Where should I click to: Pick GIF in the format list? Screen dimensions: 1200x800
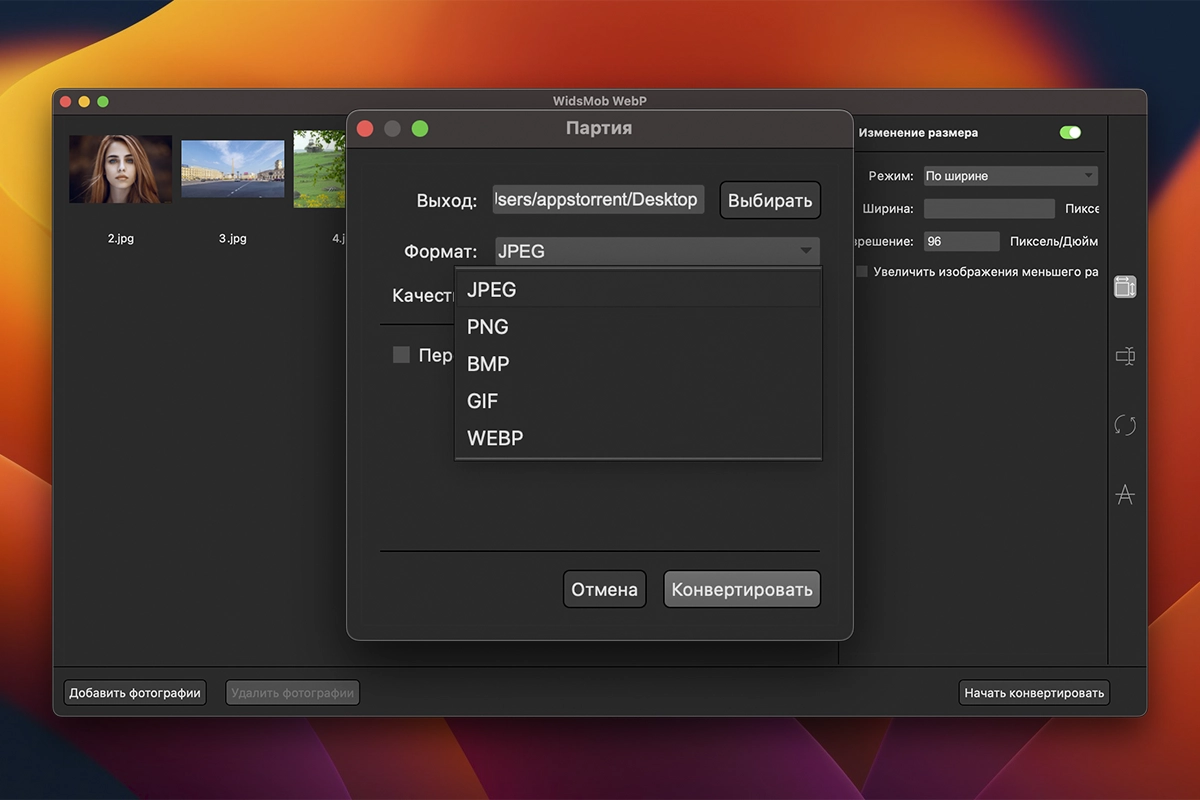tap(483, 401)
